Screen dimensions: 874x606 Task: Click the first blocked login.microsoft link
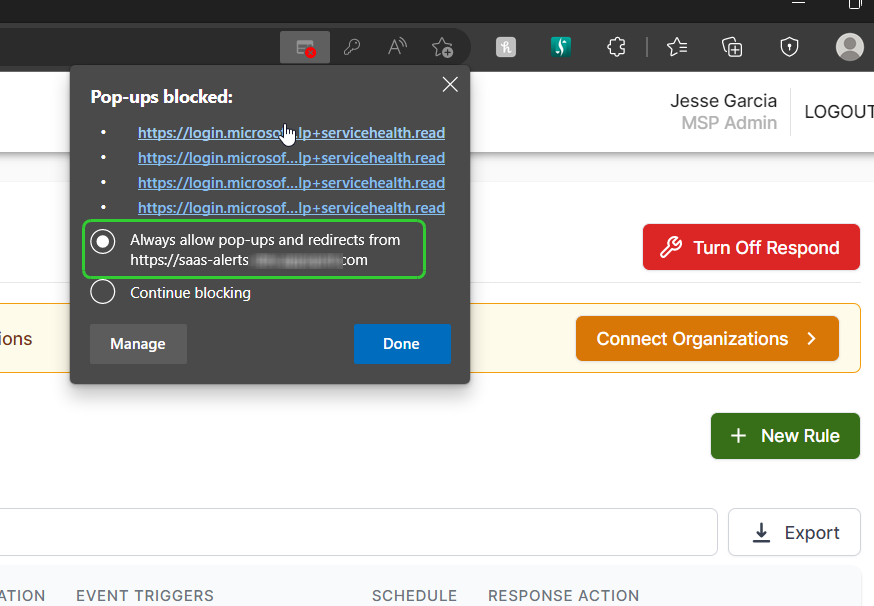(291, 132)
